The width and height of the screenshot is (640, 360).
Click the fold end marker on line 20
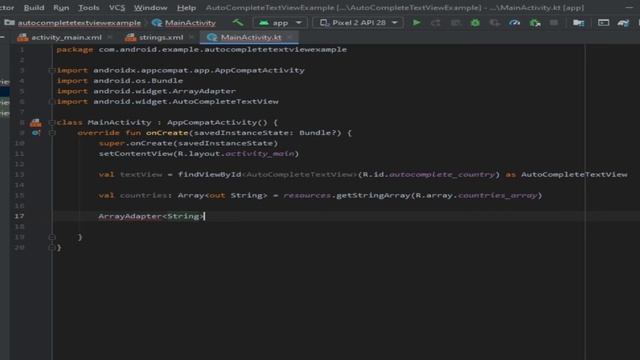[52, 247]
